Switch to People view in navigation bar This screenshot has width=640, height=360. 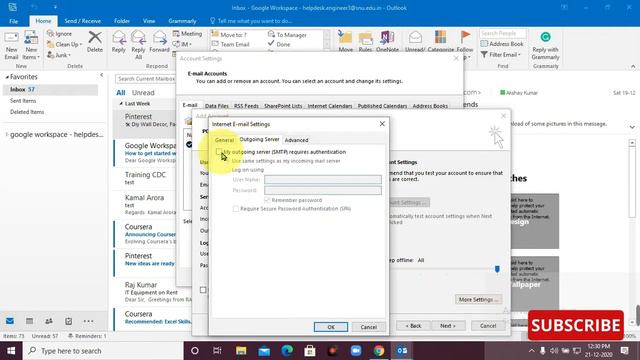pyautogui.click(x=49, y=321)
